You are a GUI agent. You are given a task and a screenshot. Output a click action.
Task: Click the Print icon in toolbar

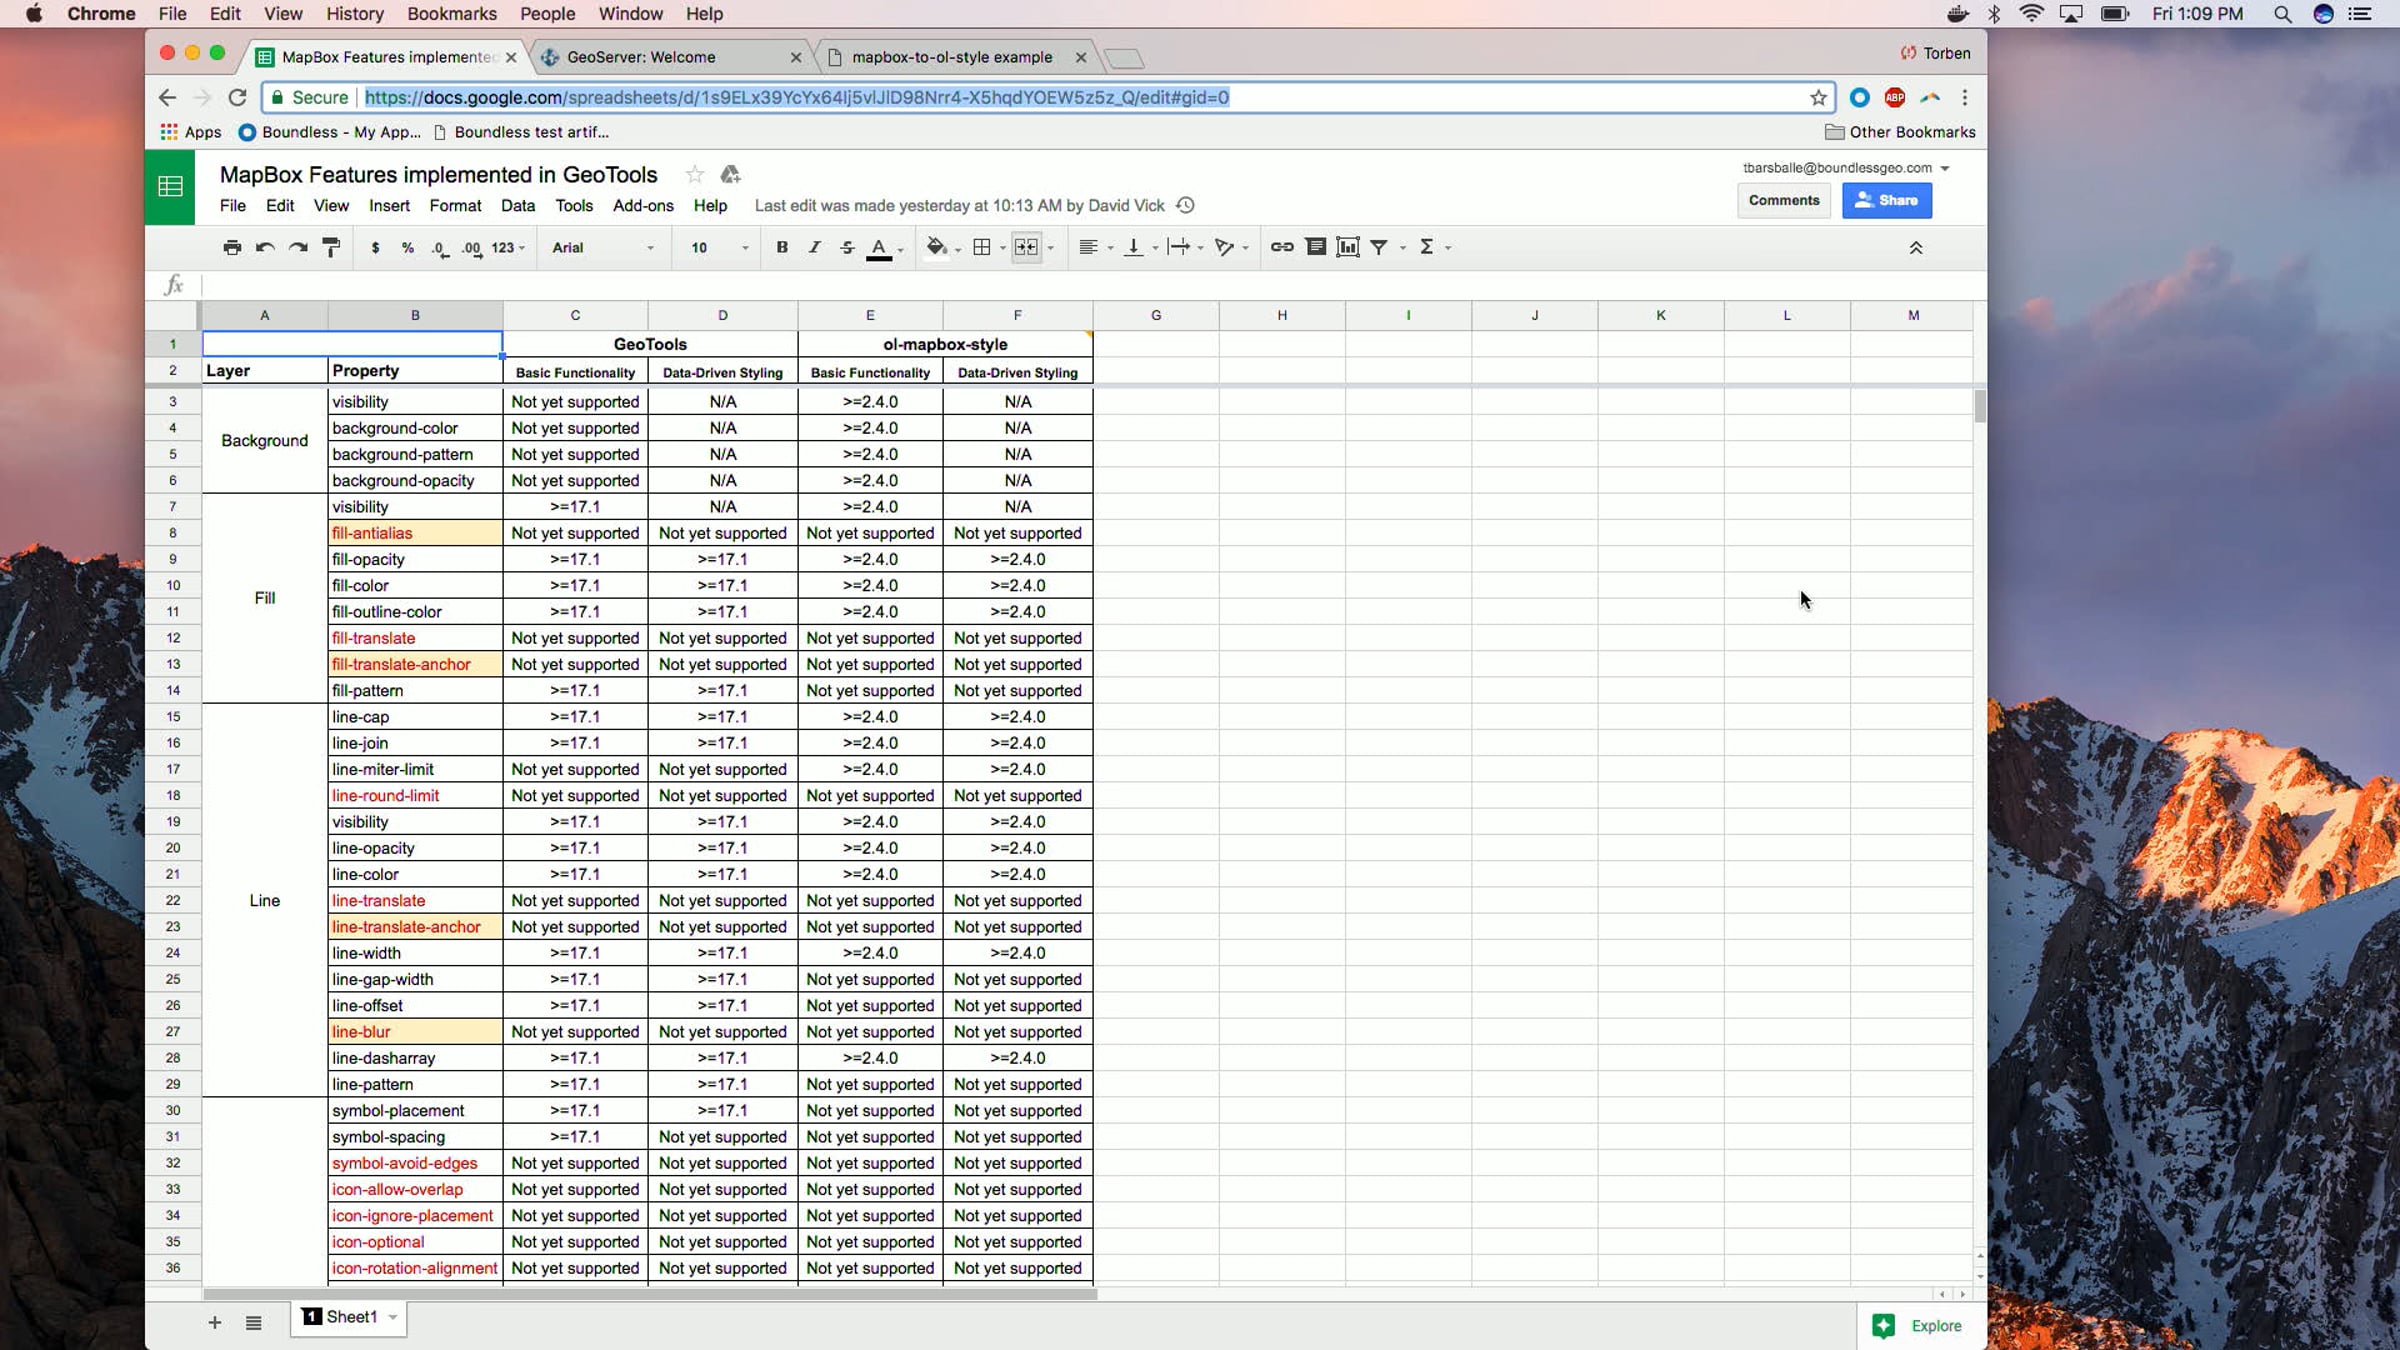pos(232,247)
